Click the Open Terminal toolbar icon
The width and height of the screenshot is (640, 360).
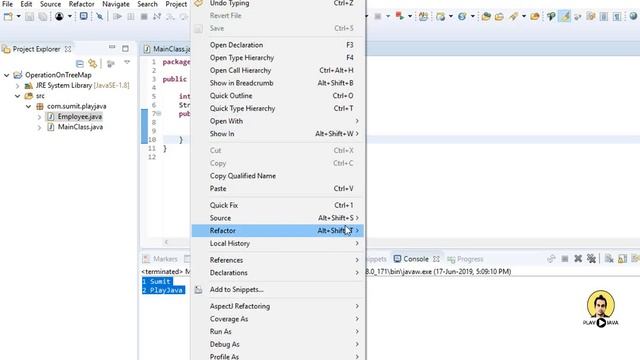click(83, 16)
